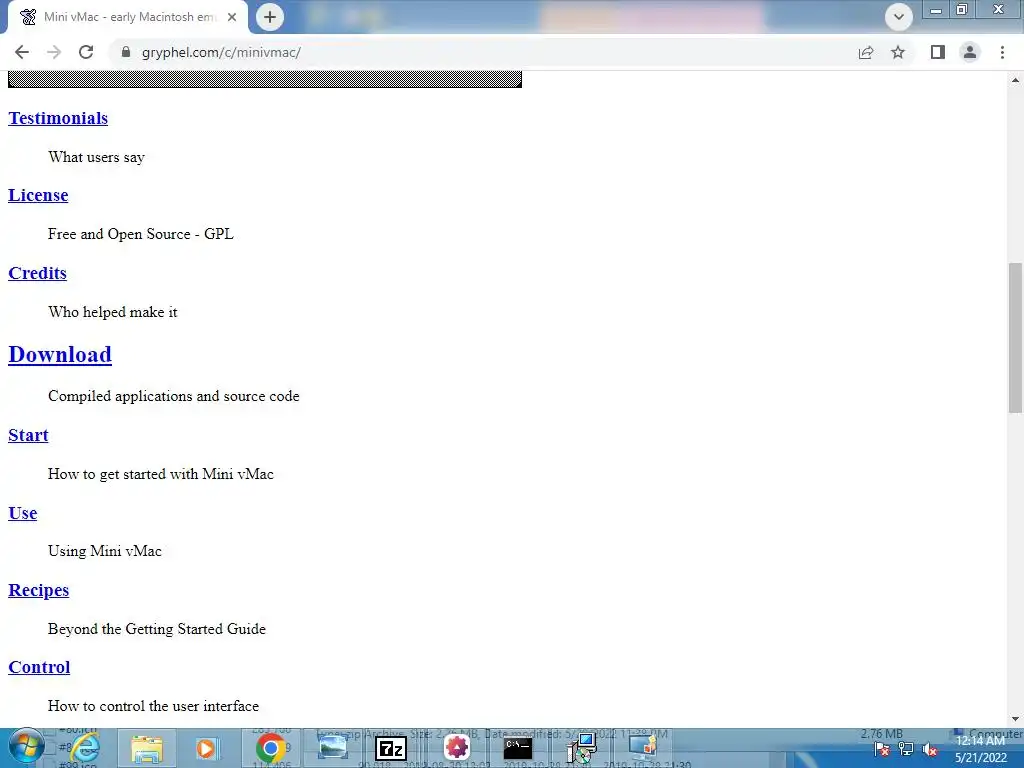Open the monitor app taskbar icon
This screenshot has width=1024, height=768.
642,748
